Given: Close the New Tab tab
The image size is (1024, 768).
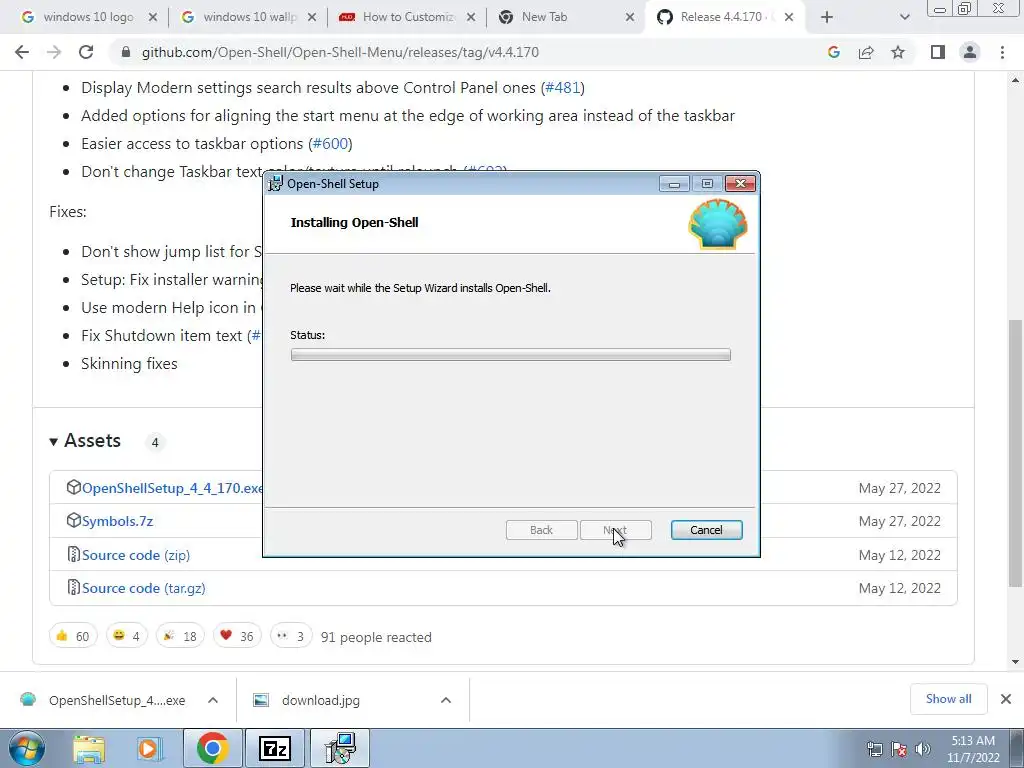Looking at the screenshot, I should tap(630, 18).
